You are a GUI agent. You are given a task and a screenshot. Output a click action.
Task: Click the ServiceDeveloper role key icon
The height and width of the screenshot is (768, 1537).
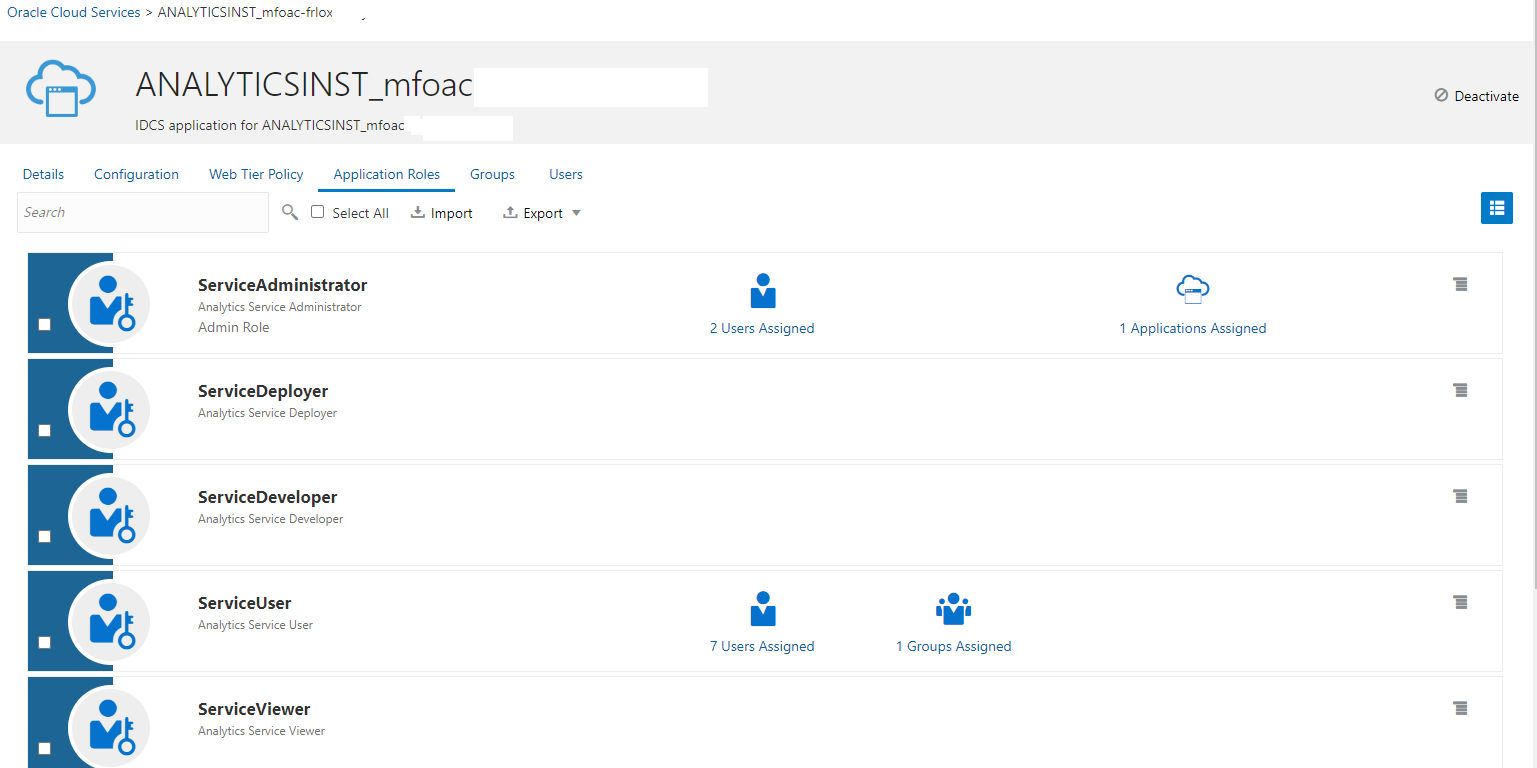tap(109, 515)
